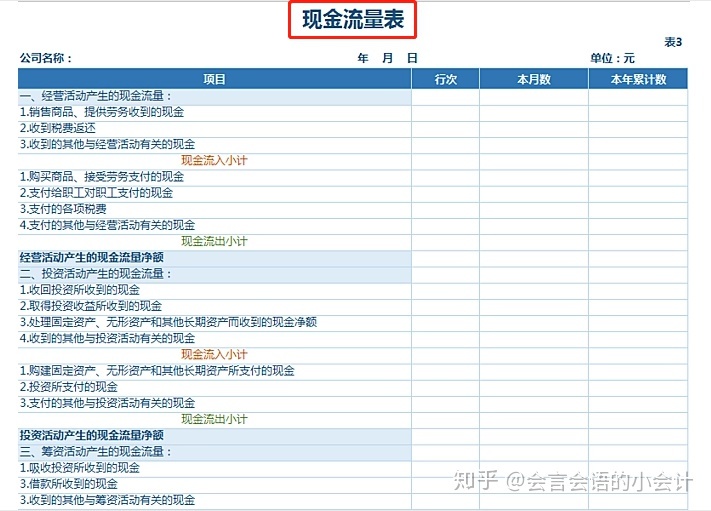
Task: Select the 公司名称 label
Action: click(x=46, y=58)
